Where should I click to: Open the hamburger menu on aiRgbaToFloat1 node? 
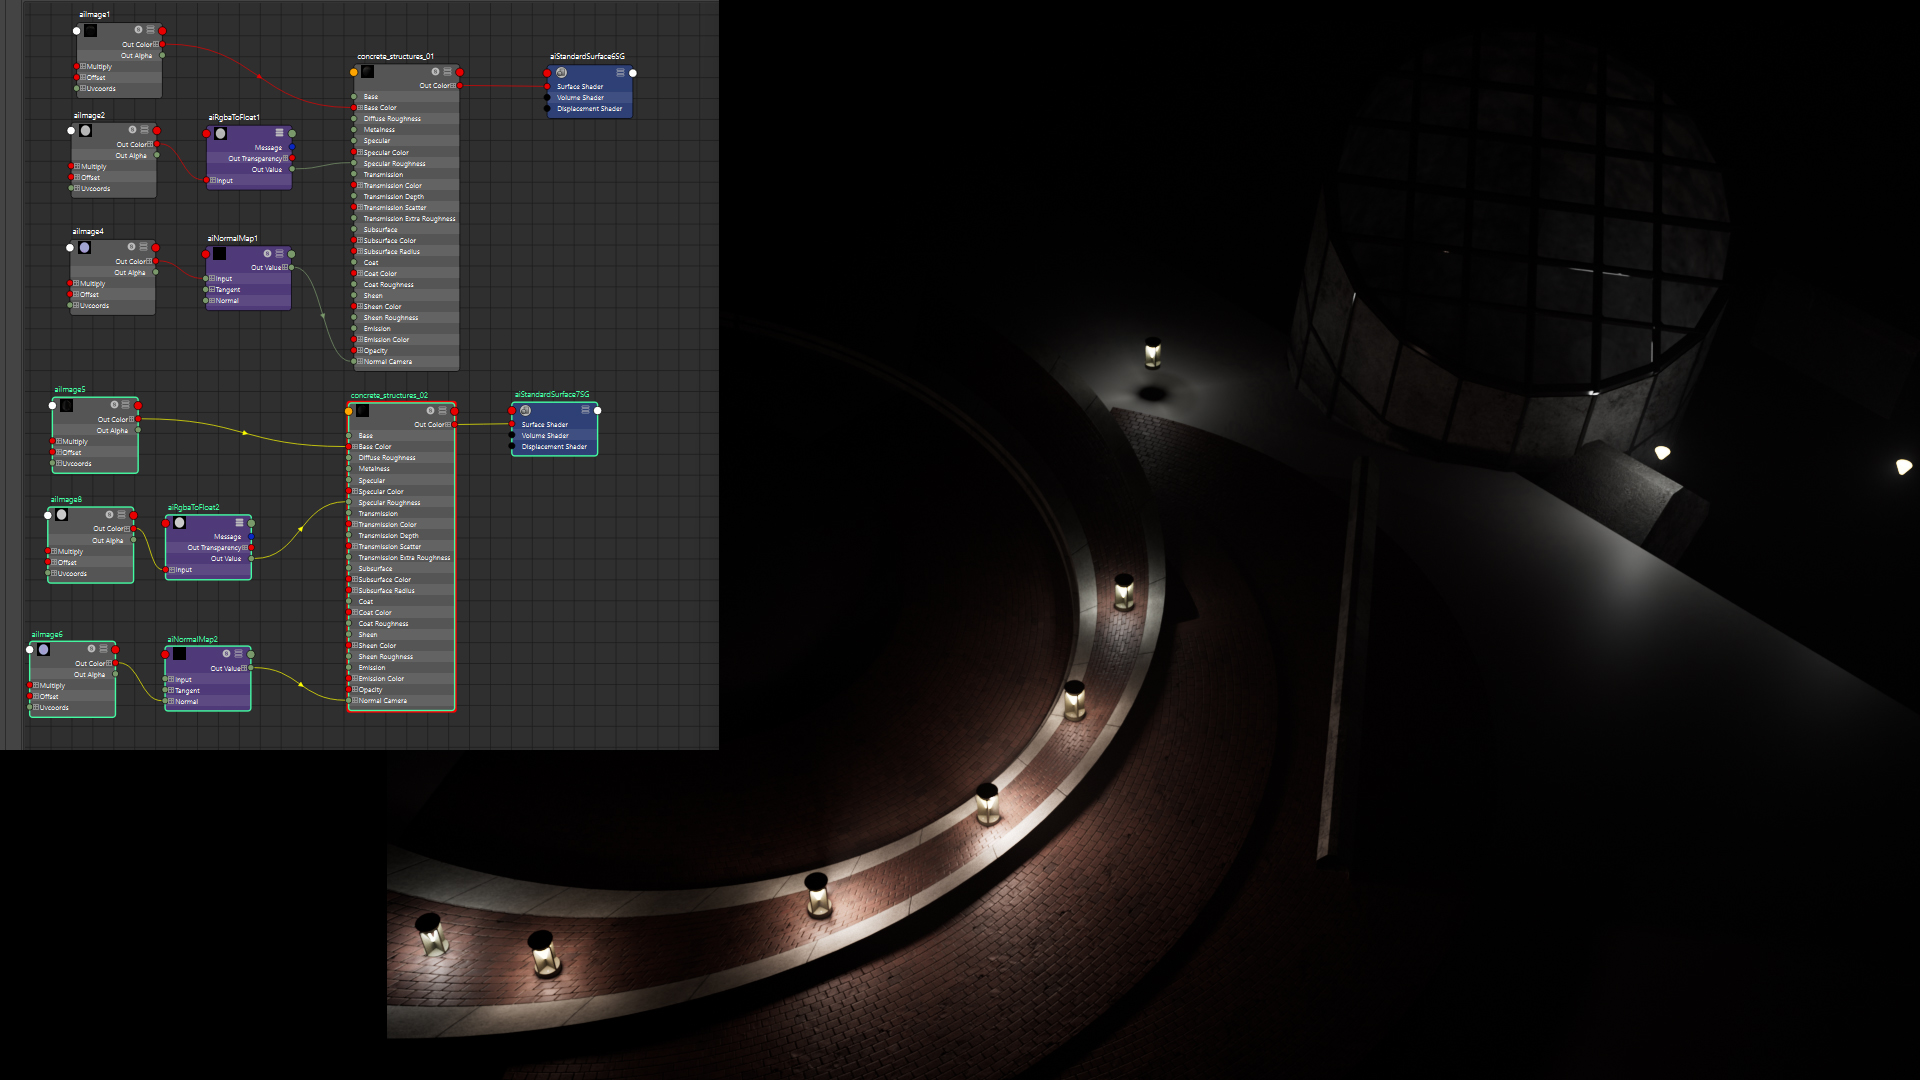280,132
